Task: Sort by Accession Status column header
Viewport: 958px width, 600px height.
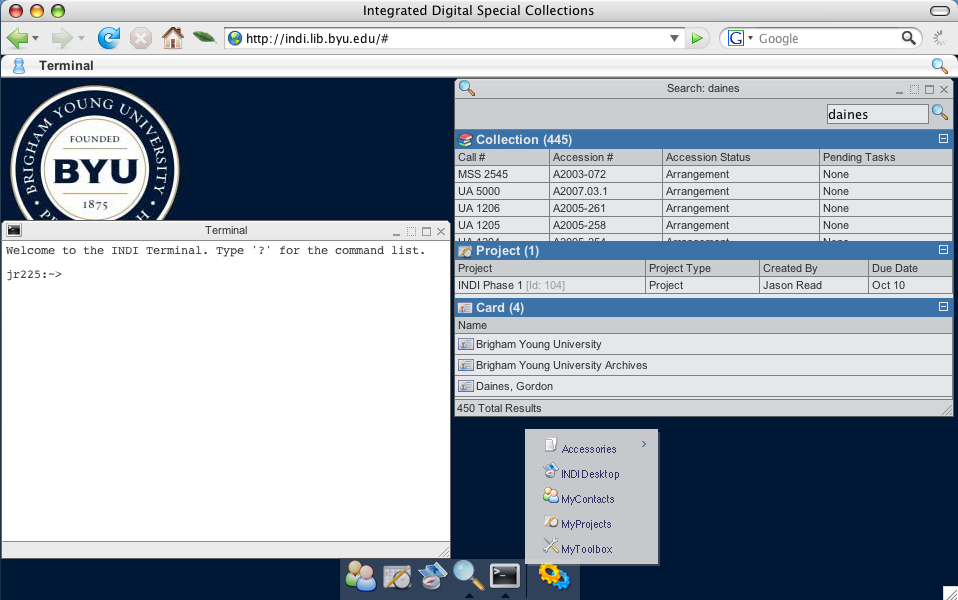Action: pos(741,157)
